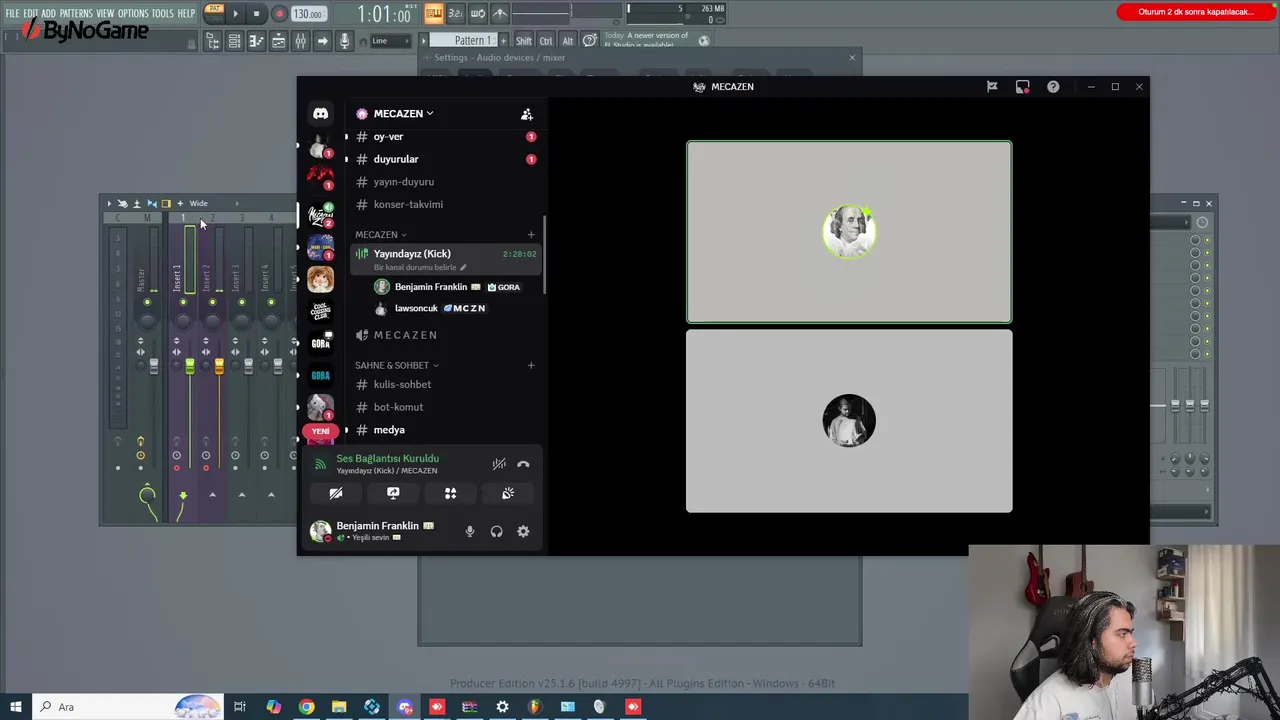
Task: Disconnect from the voice channel
Action: tap(523, 464)
